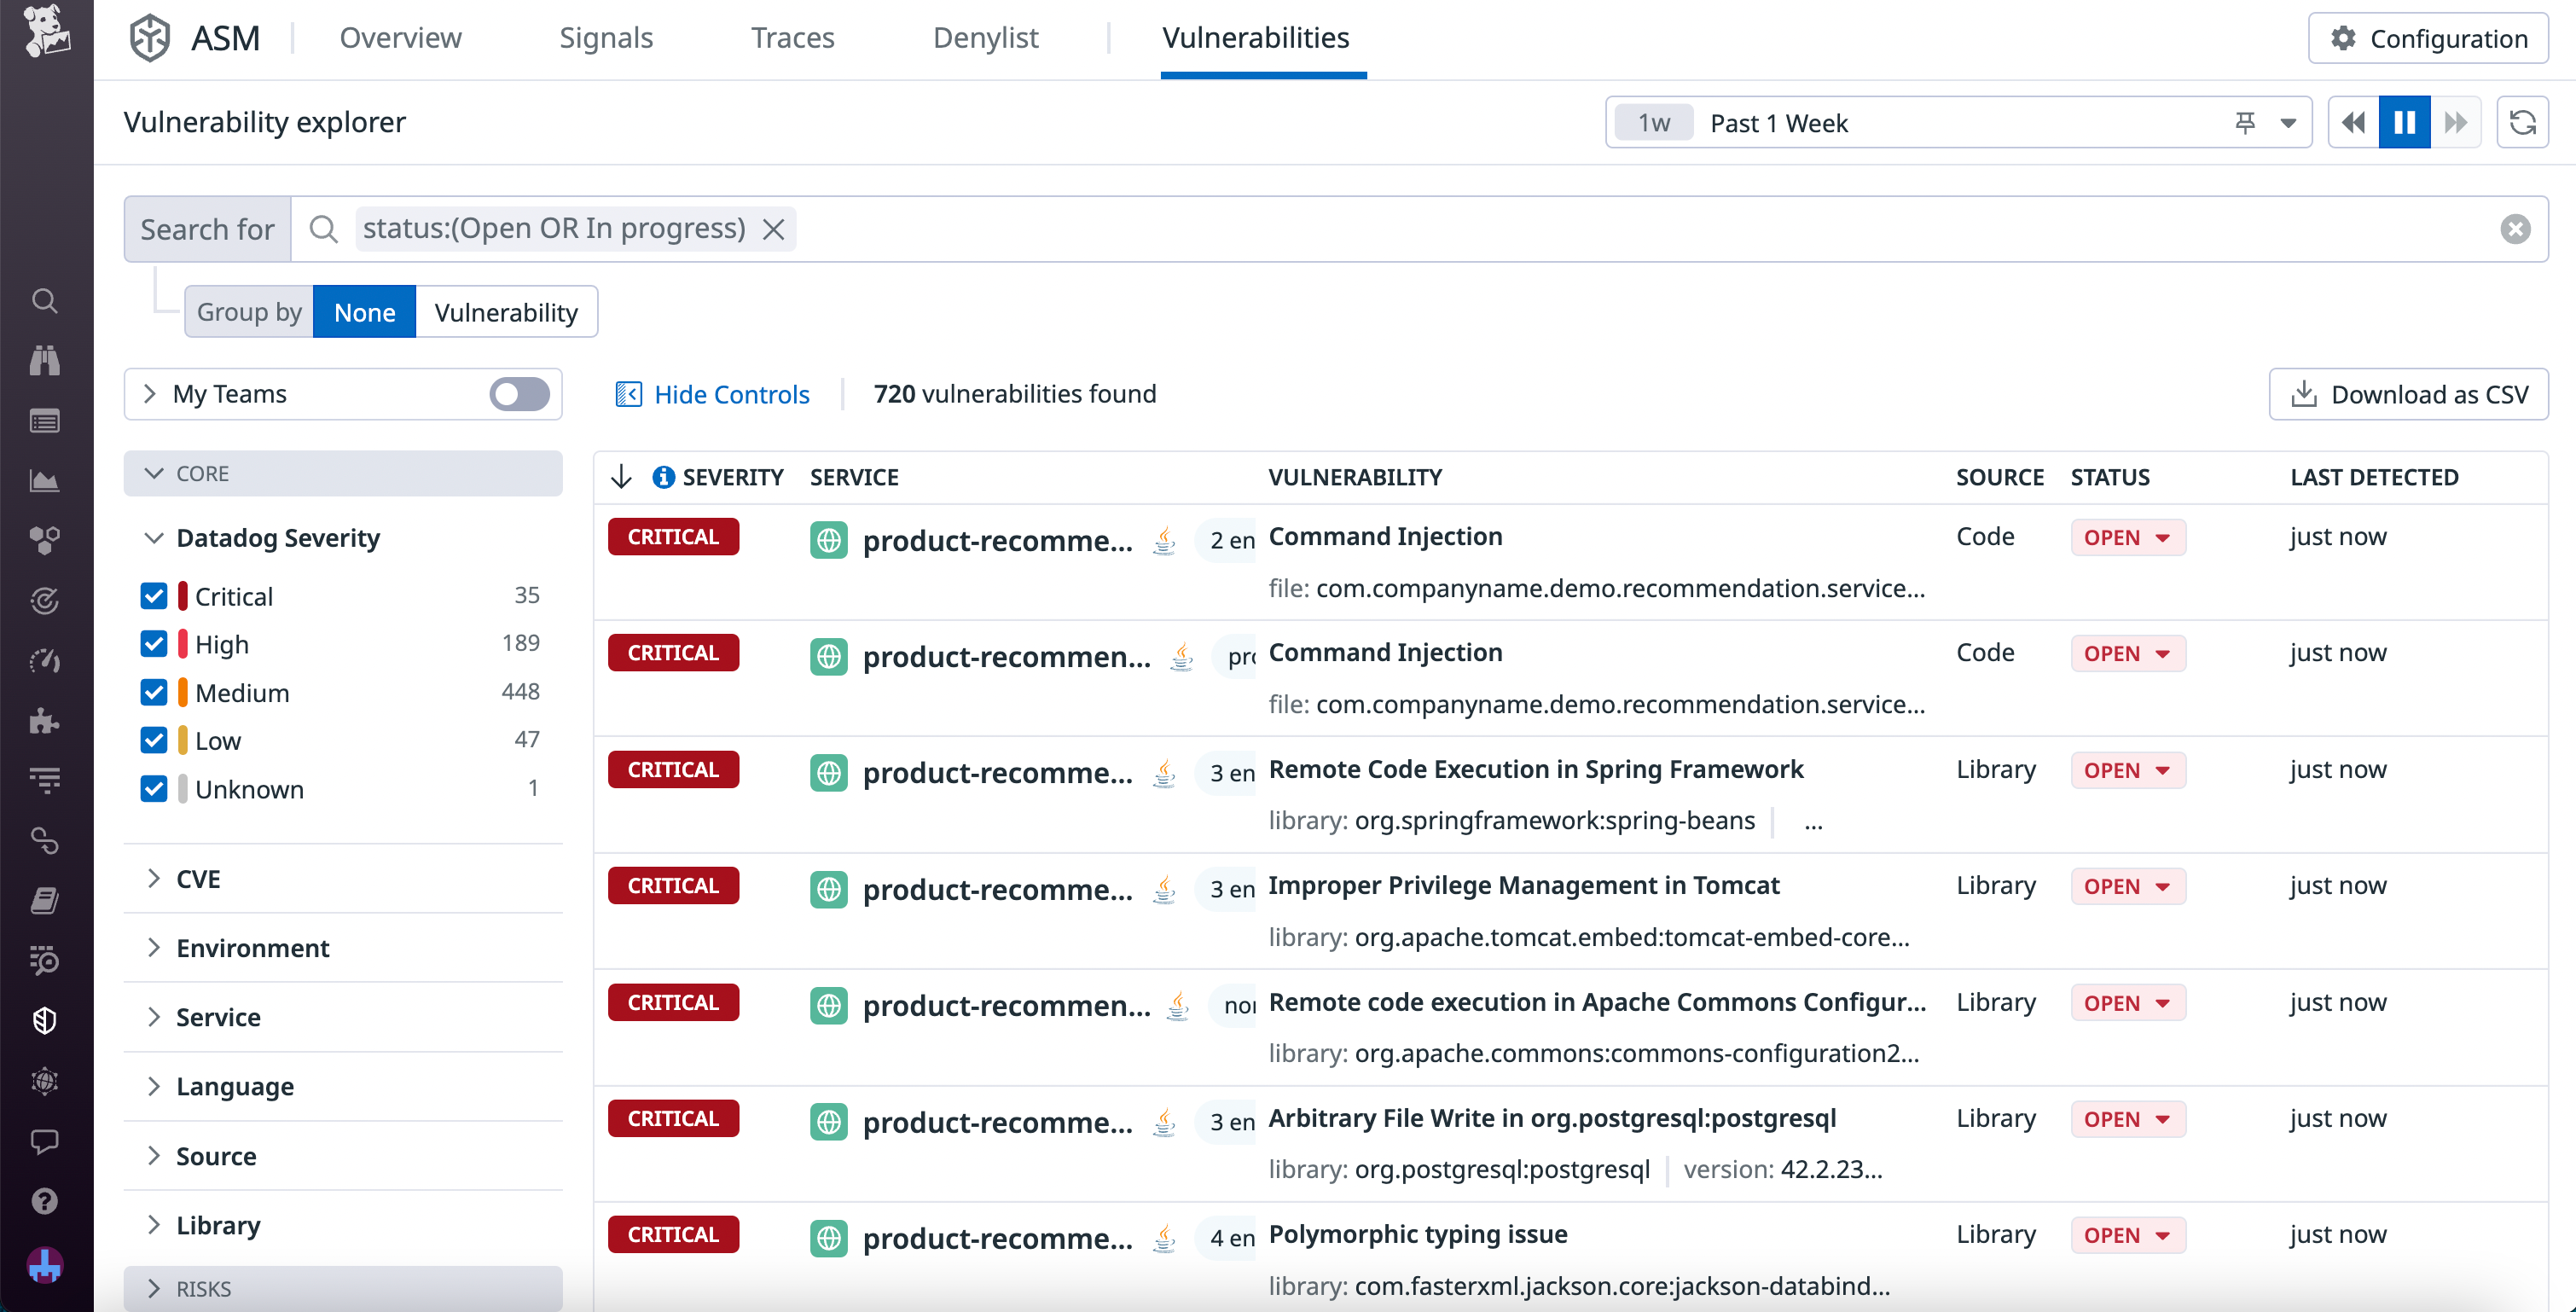Open the dashboards icon in the left sidebar
2576x1312 pixels.
pos(44,480)
